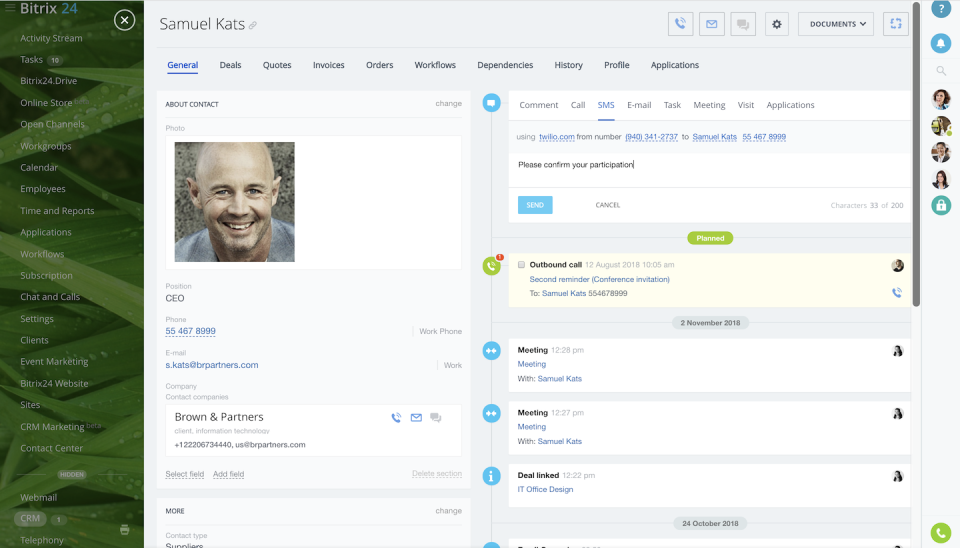This screenshot has height=548, width=960.
Task: Open the Documents dropdown
Action: pyautogui.click(x=836, y=24)
